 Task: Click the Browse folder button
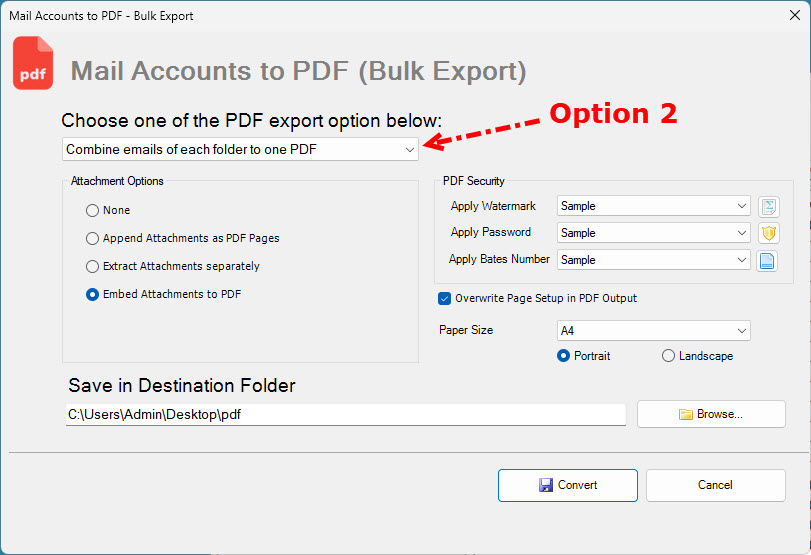pyautogui.click(x=711, y=414)
